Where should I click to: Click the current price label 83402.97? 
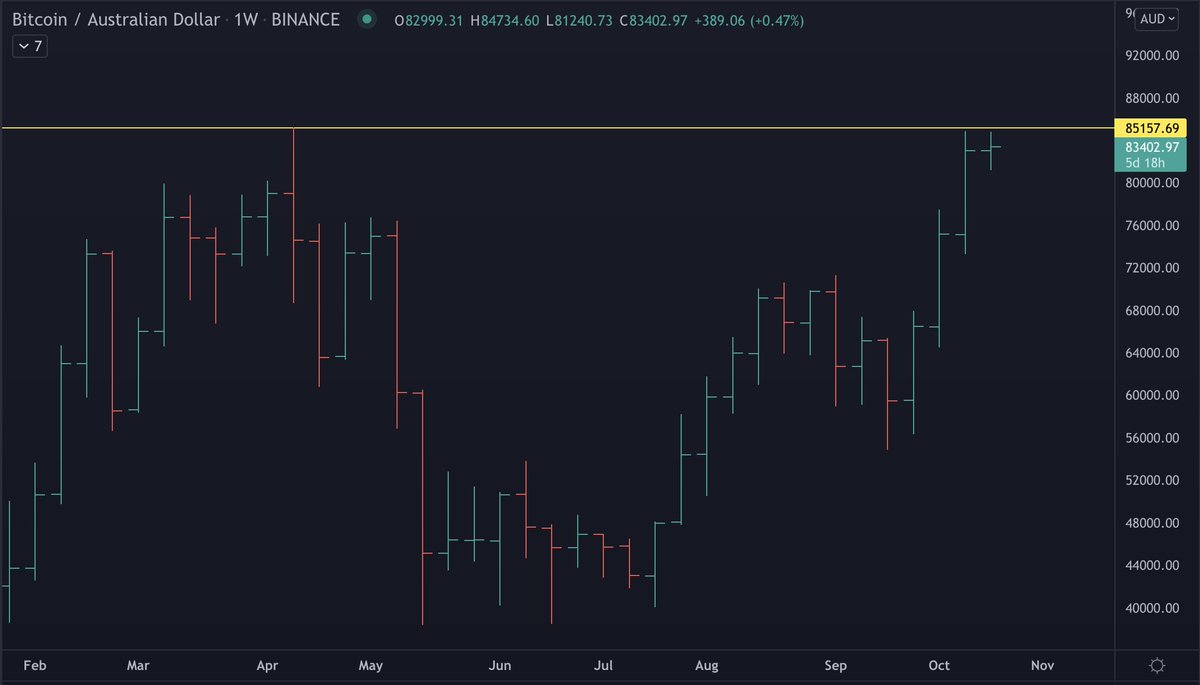coord(1151,146)
